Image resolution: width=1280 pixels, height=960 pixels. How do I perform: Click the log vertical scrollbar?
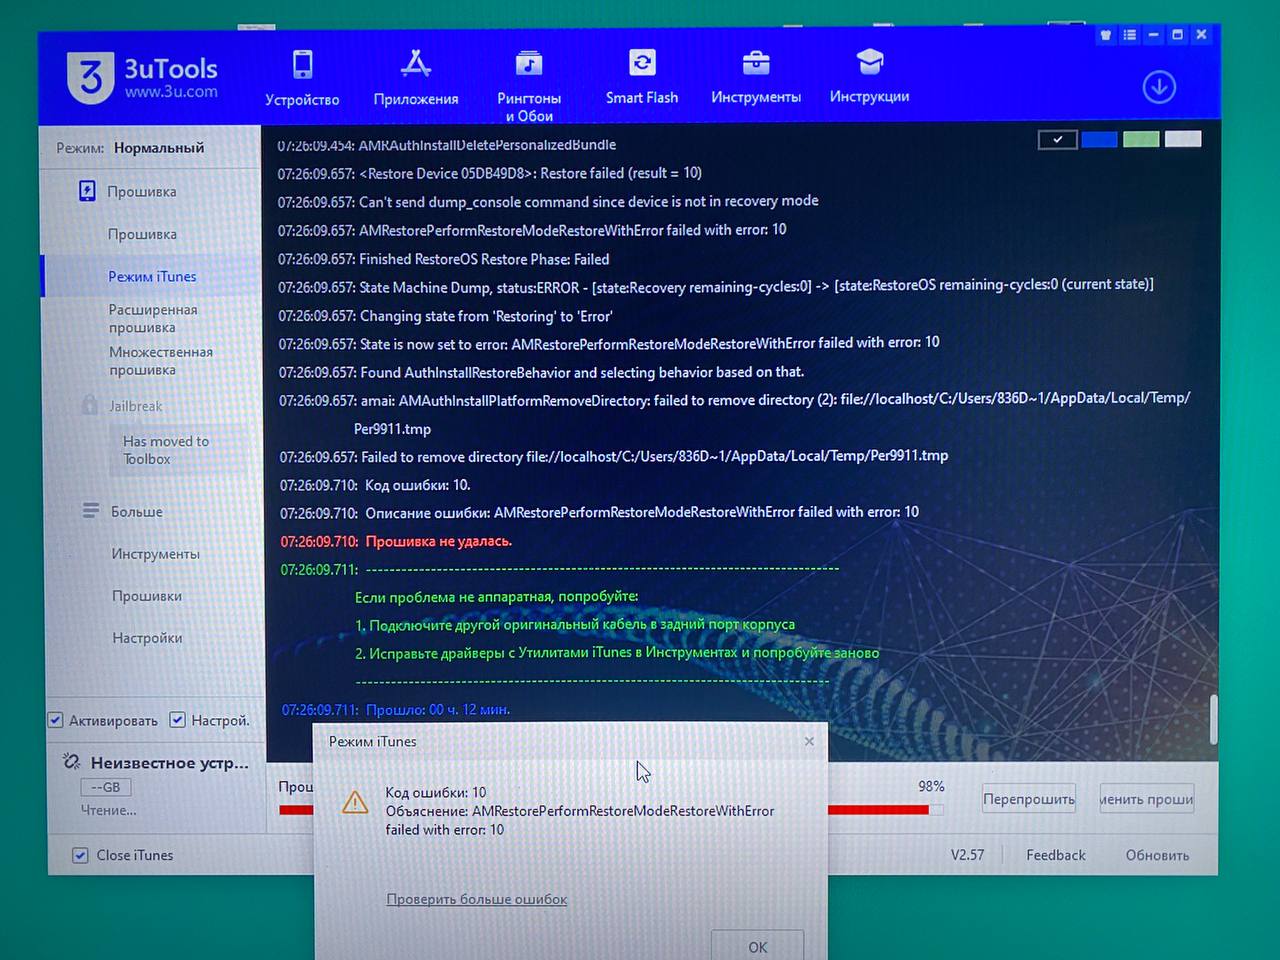point(1214,719)
